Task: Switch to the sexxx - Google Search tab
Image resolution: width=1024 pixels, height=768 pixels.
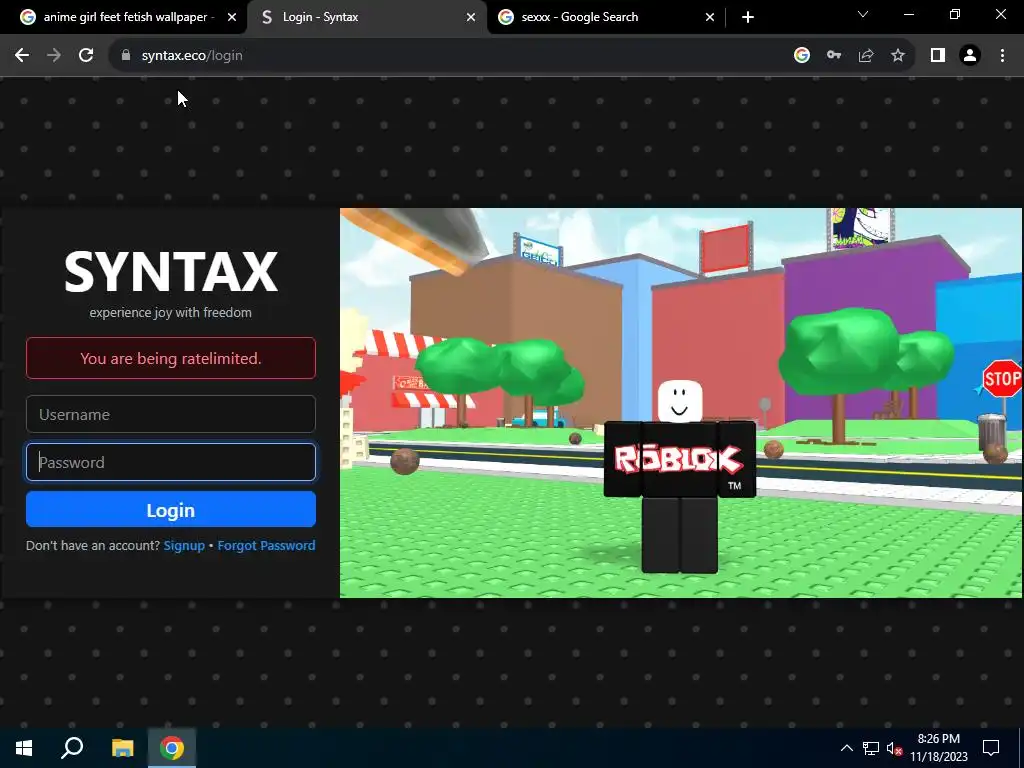Action: point(607,17)
